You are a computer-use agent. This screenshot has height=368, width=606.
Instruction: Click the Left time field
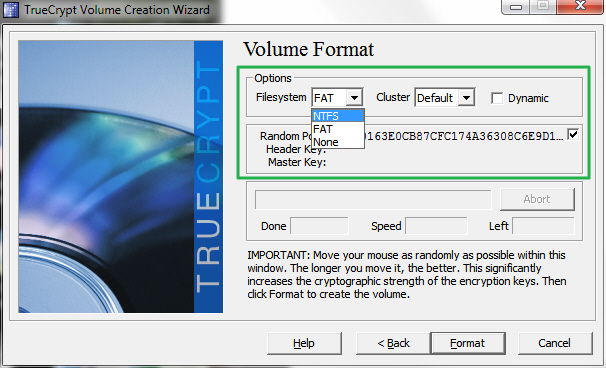pos(543,226)
